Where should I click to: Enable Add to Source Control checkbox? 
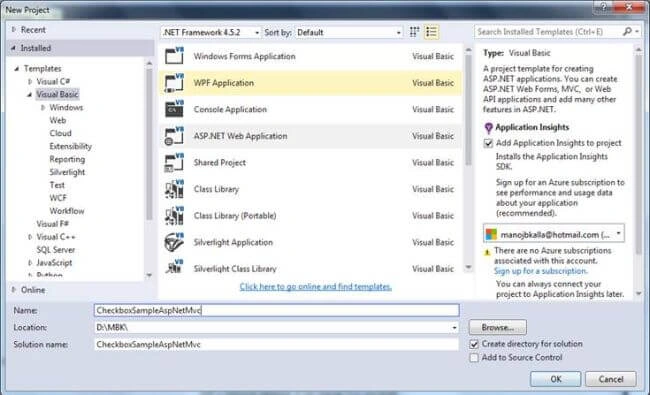pyautogui.click(x=474, y=357)
